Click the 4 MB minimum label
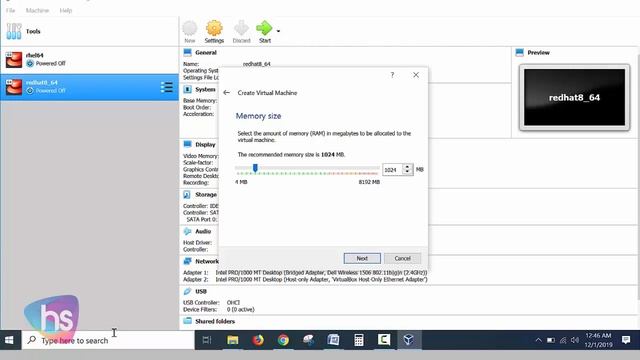 tap(241, 182)
